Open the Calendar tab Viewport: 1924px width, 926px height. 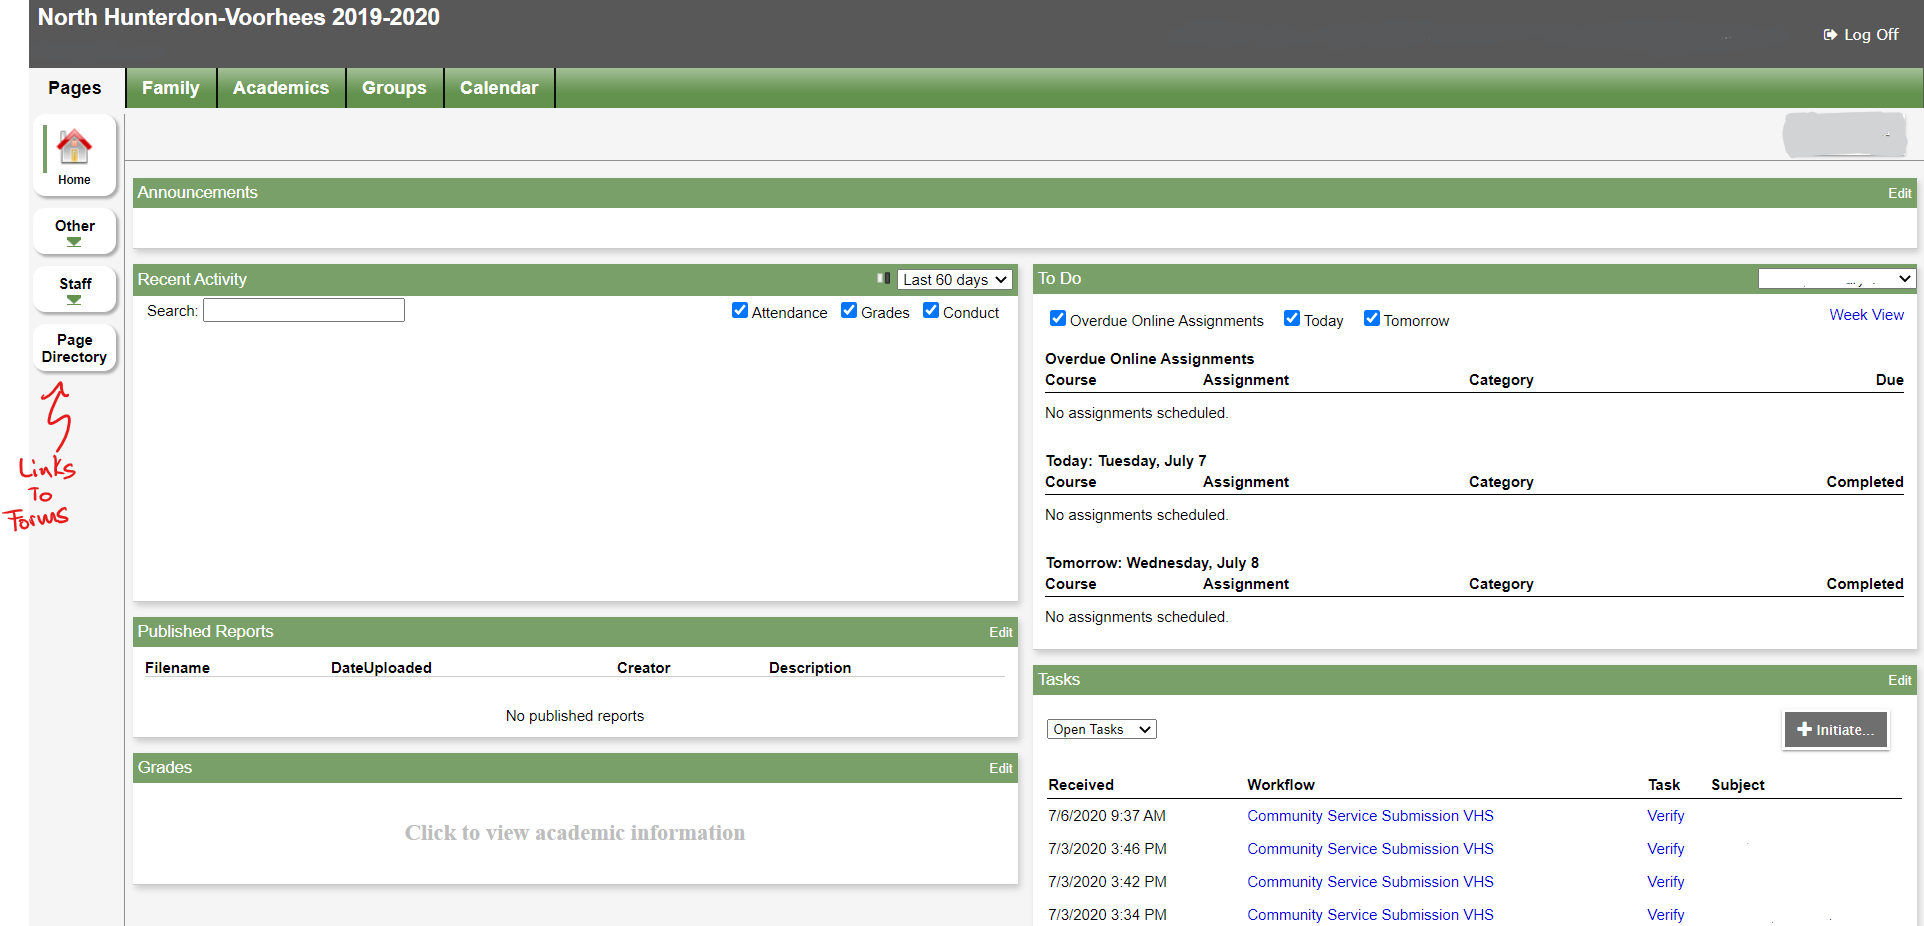point(498,88)
